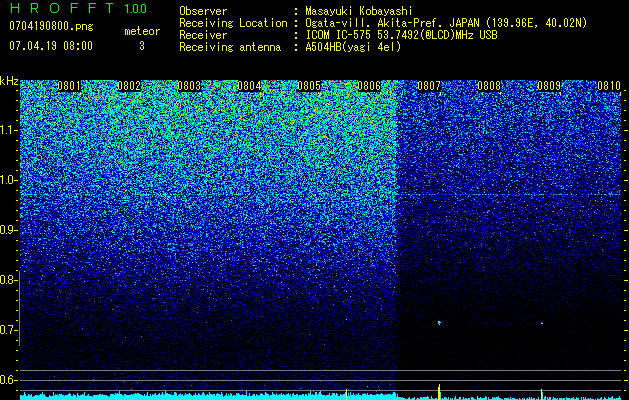629x400 pixels.
Task: Click the Ogata-vill. Akita-Pref. JAPAN receiving location
Action: 446,23
